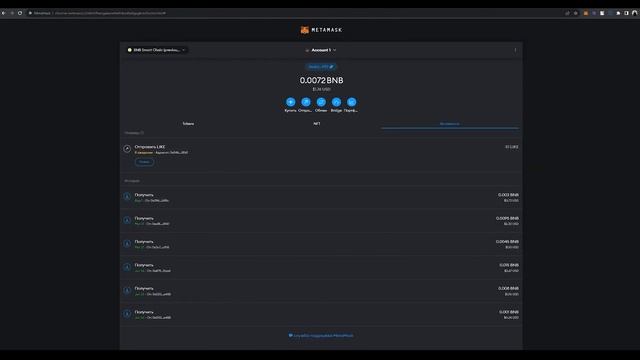Screen dimensions: 640x360
Task: Open the pending Send LIKE transaction
Action: (x=321, y=155)
